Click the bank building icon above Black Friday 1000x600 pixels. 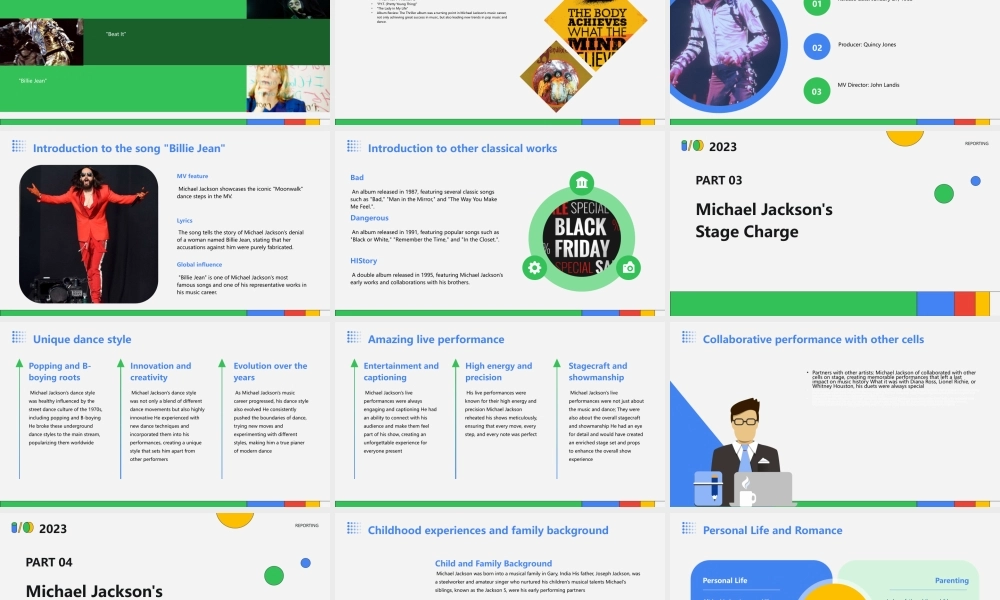(582, 184)
